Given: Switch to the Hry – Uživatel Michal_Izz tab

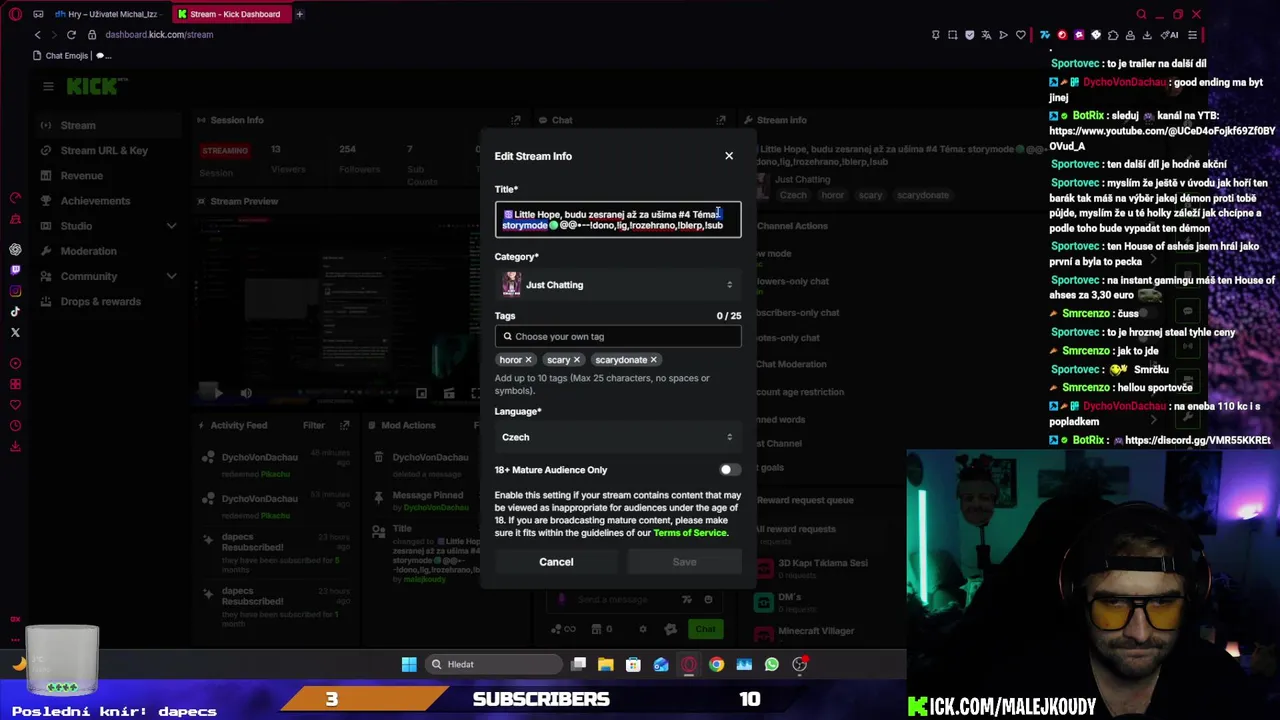Looking at the screenshot, I should coord(108,14).
